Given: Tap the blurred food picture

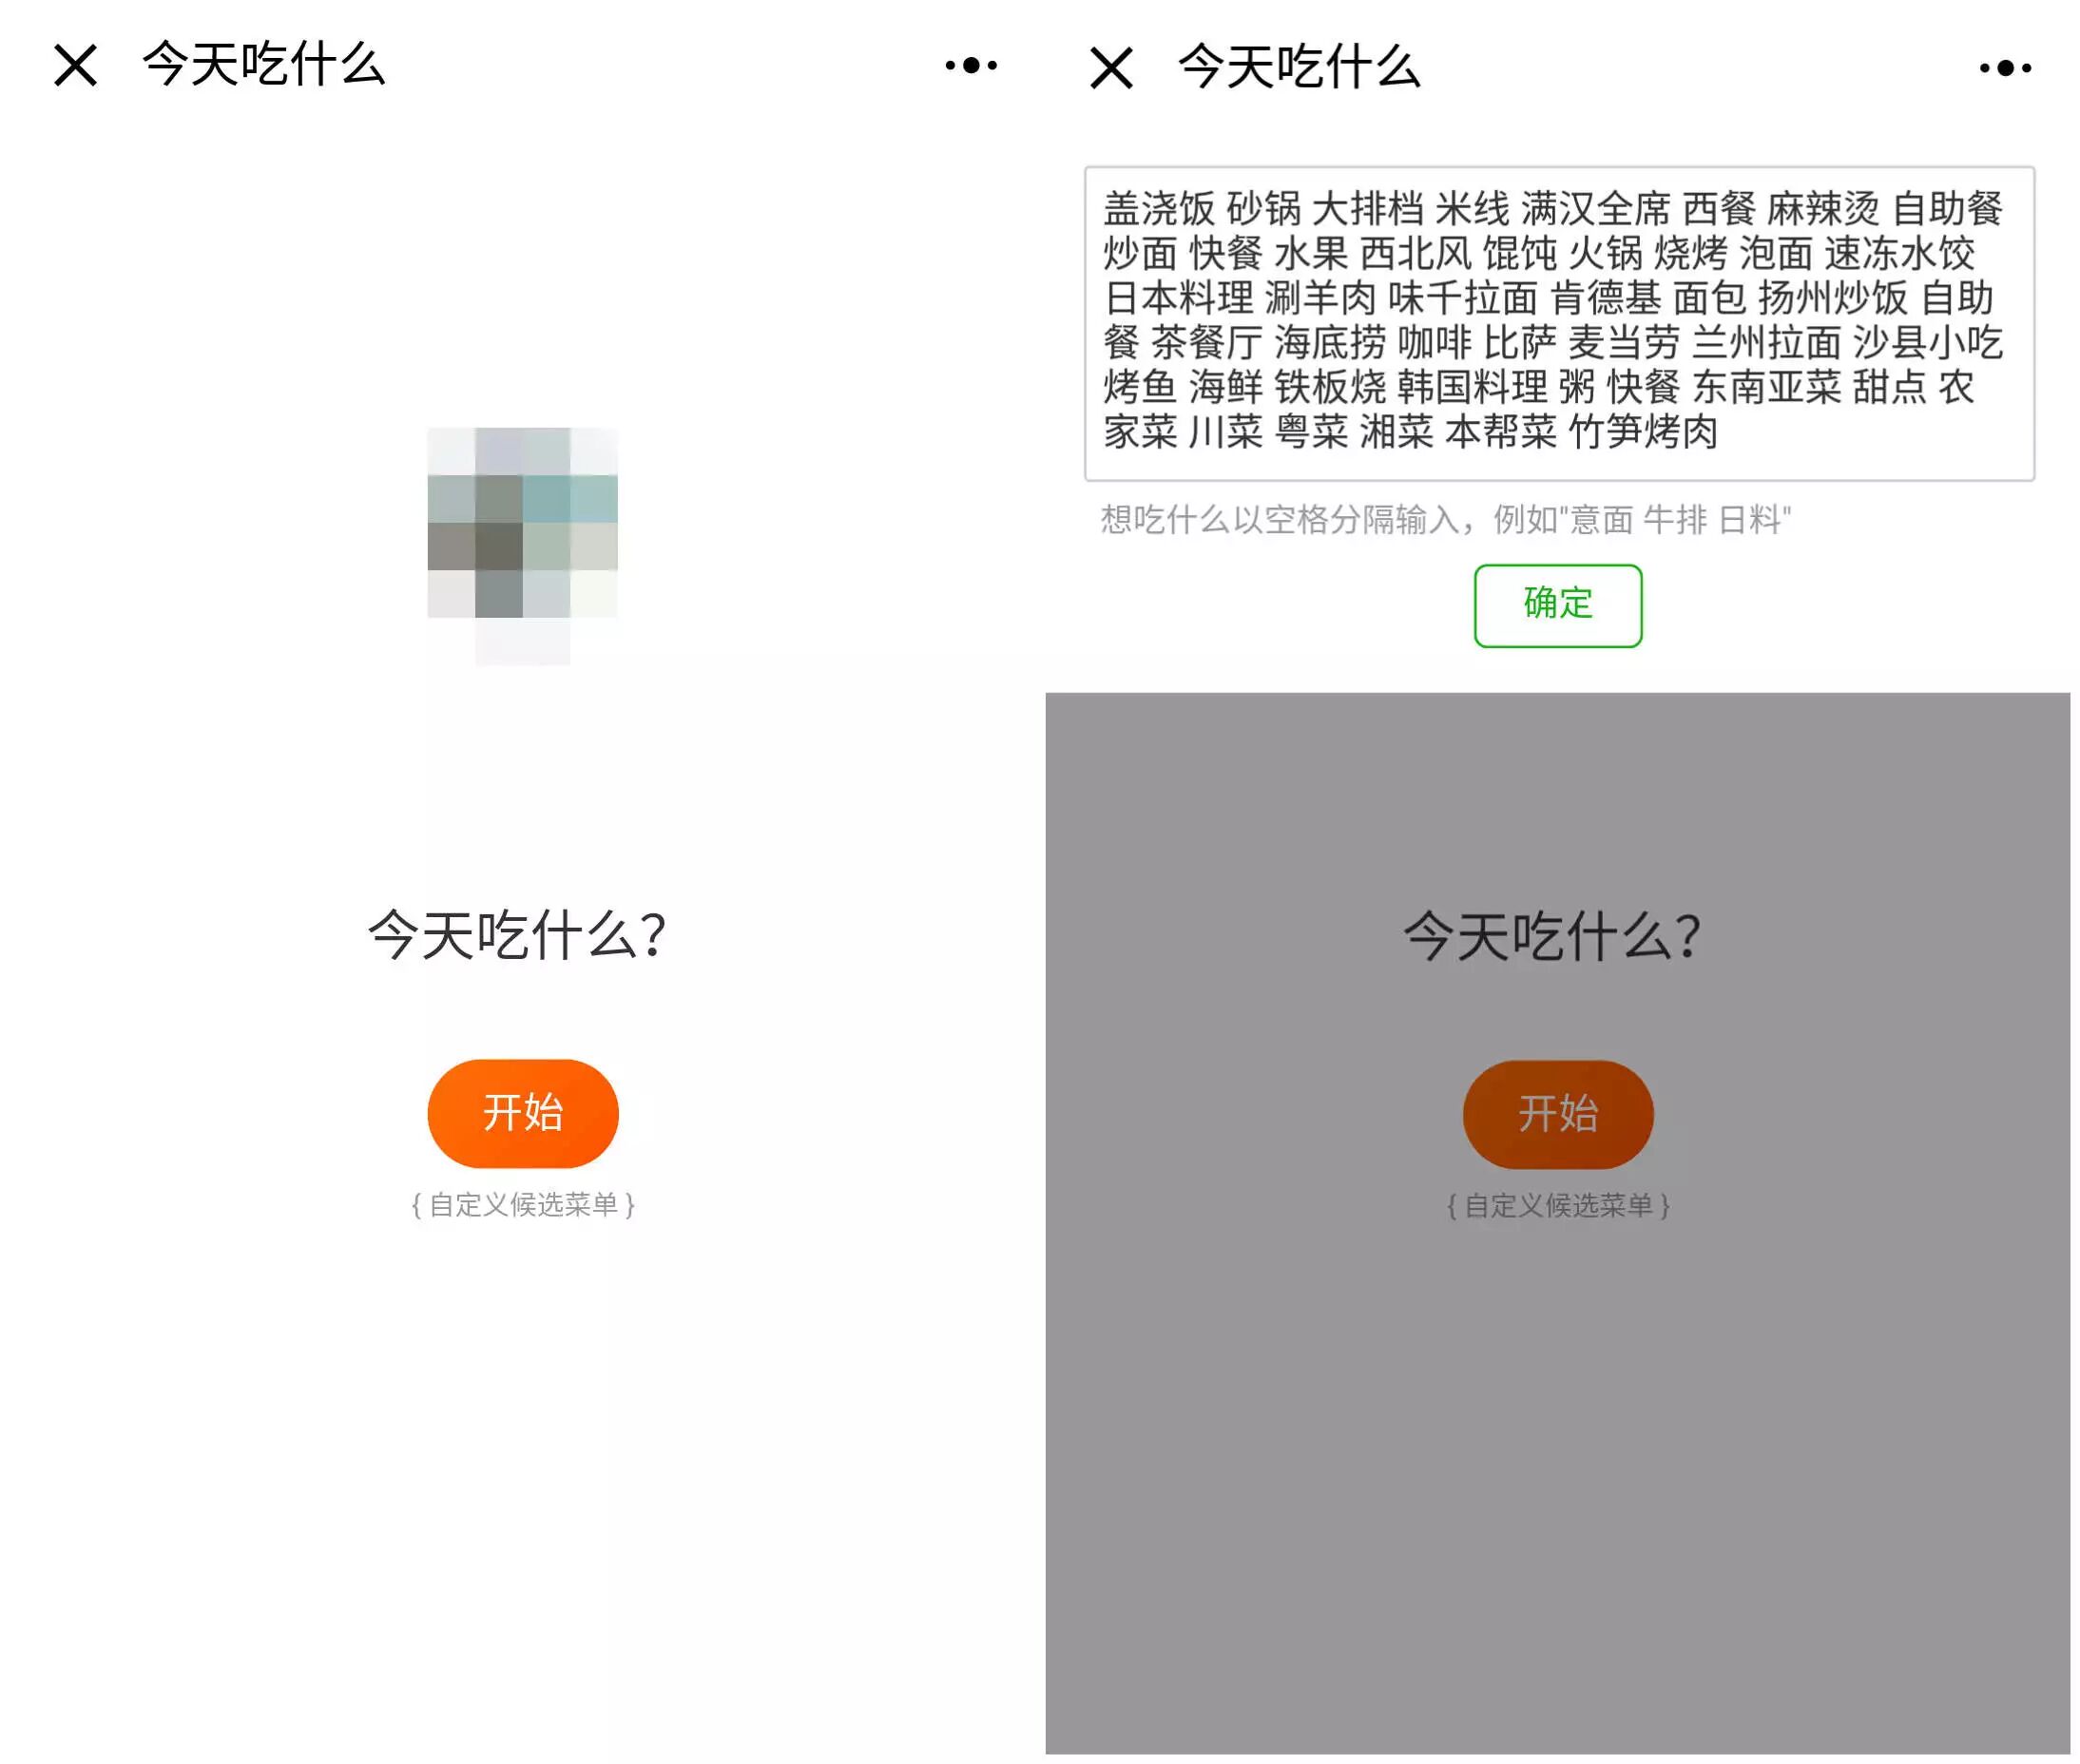Looking at the screenshot, I should pos(522,545).
